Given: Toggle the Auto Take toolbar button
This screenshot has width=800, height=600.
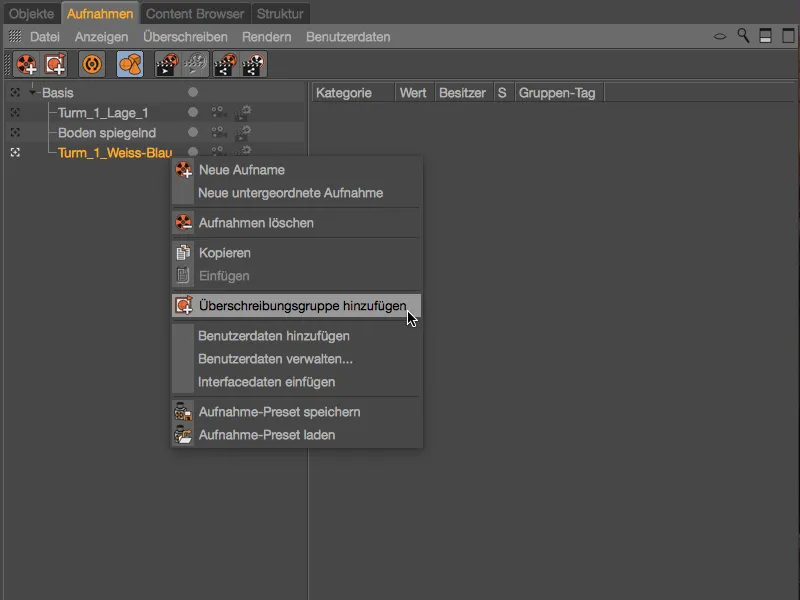Looking at the screenshot, I should [x=92, y=64].
